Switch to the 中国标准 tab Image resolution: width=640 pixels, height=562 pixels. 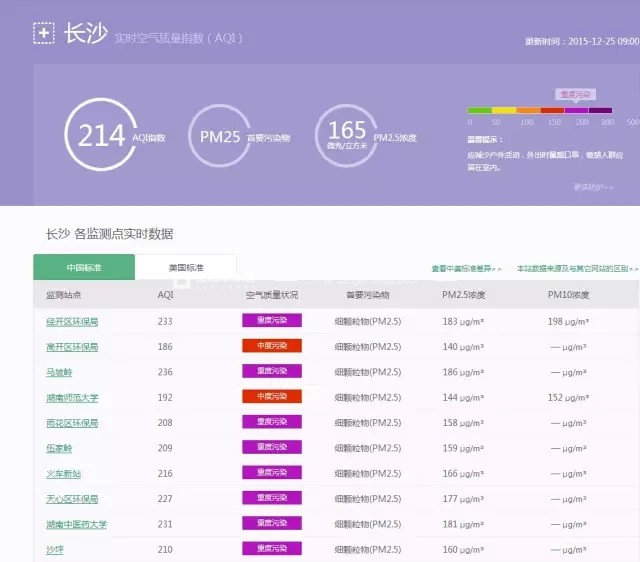pos(84,268)
